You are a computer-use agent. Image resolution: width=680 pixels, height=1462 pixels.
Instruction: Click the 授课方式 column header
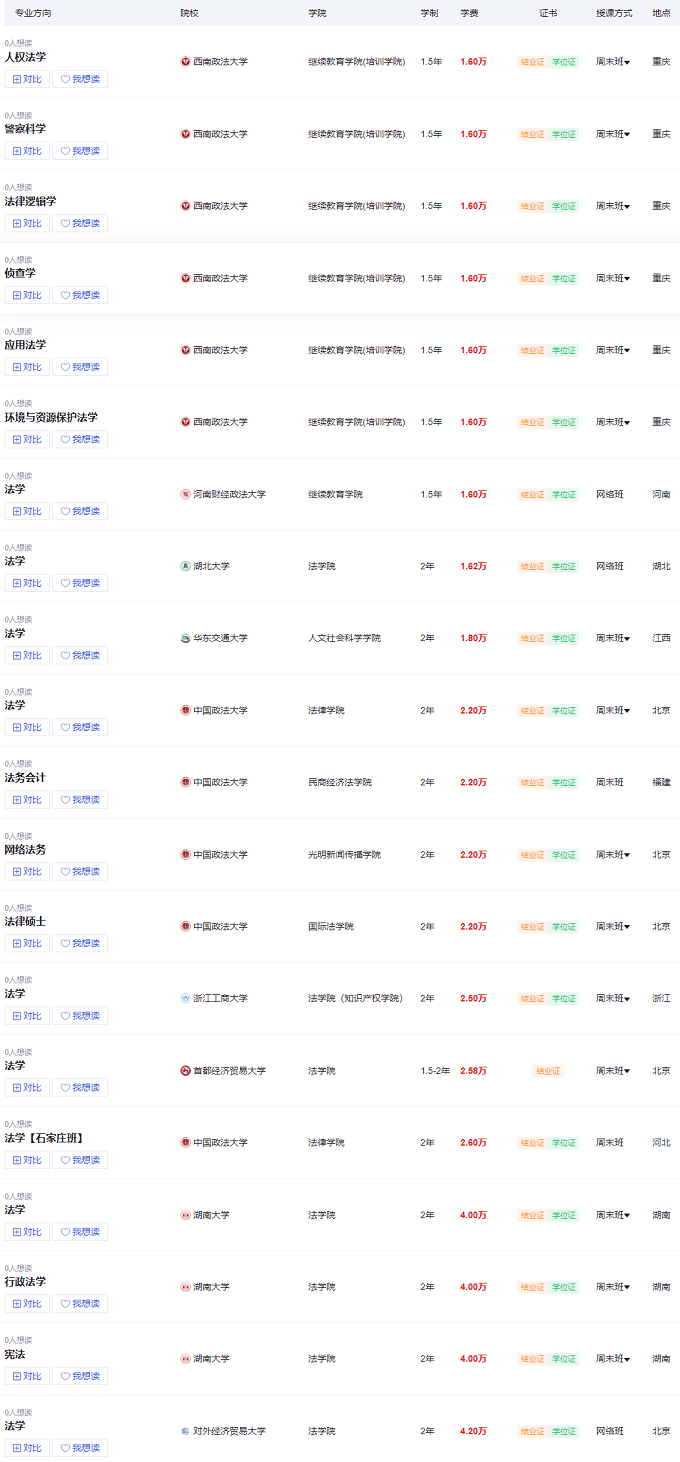pos(614,13)
